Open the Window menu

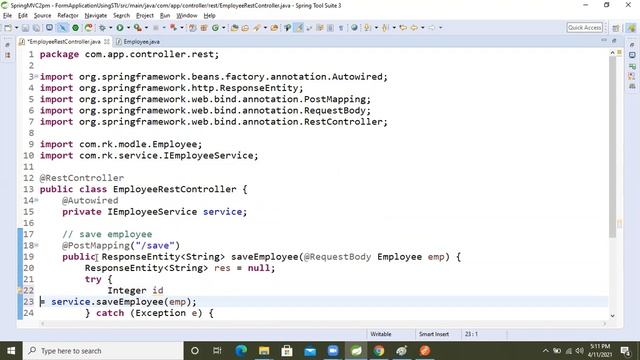187,16
